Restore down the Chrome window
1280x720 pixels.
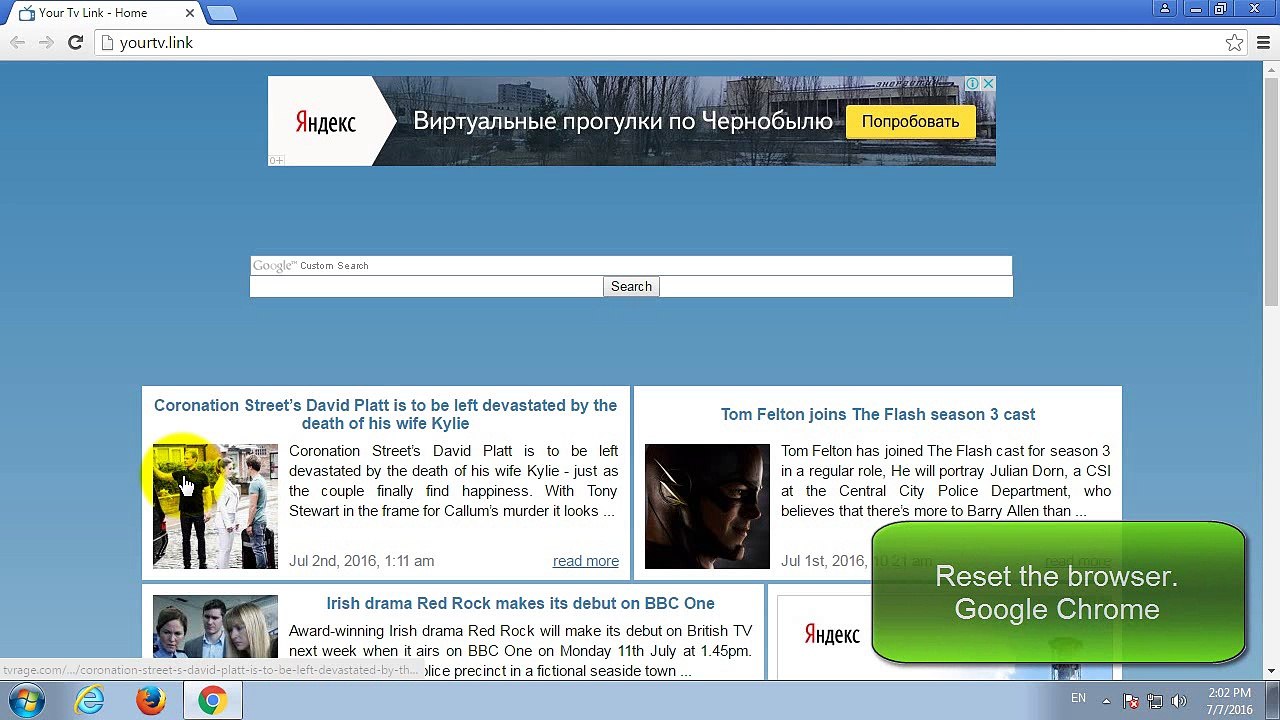(x=1221, y=9)
